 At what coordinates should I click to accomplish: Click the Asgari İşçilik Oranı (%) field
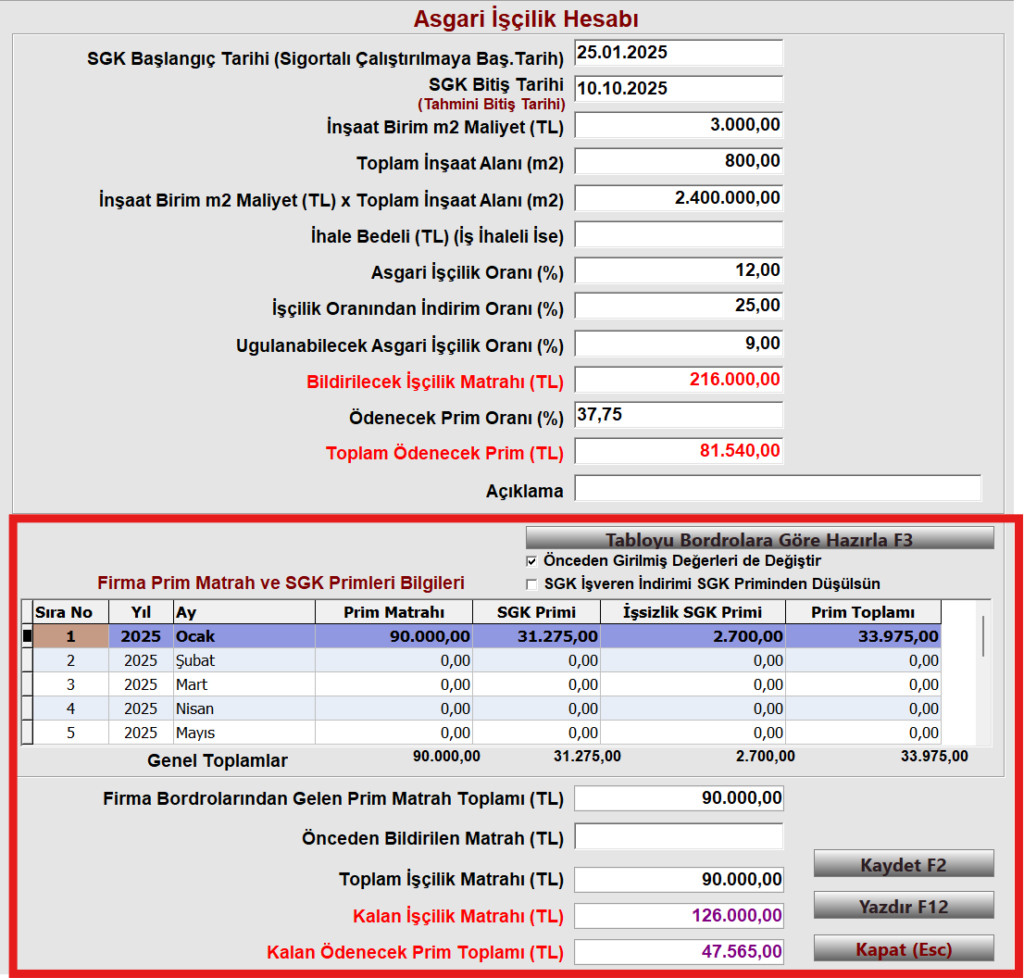coord(679,270)
